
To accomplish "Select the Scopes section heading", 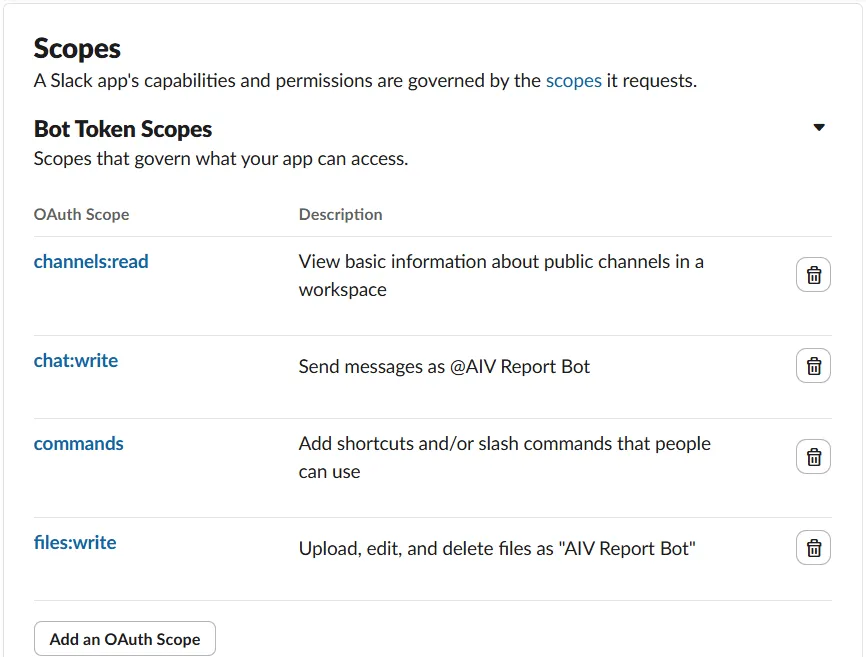I will tap(77, 47).
